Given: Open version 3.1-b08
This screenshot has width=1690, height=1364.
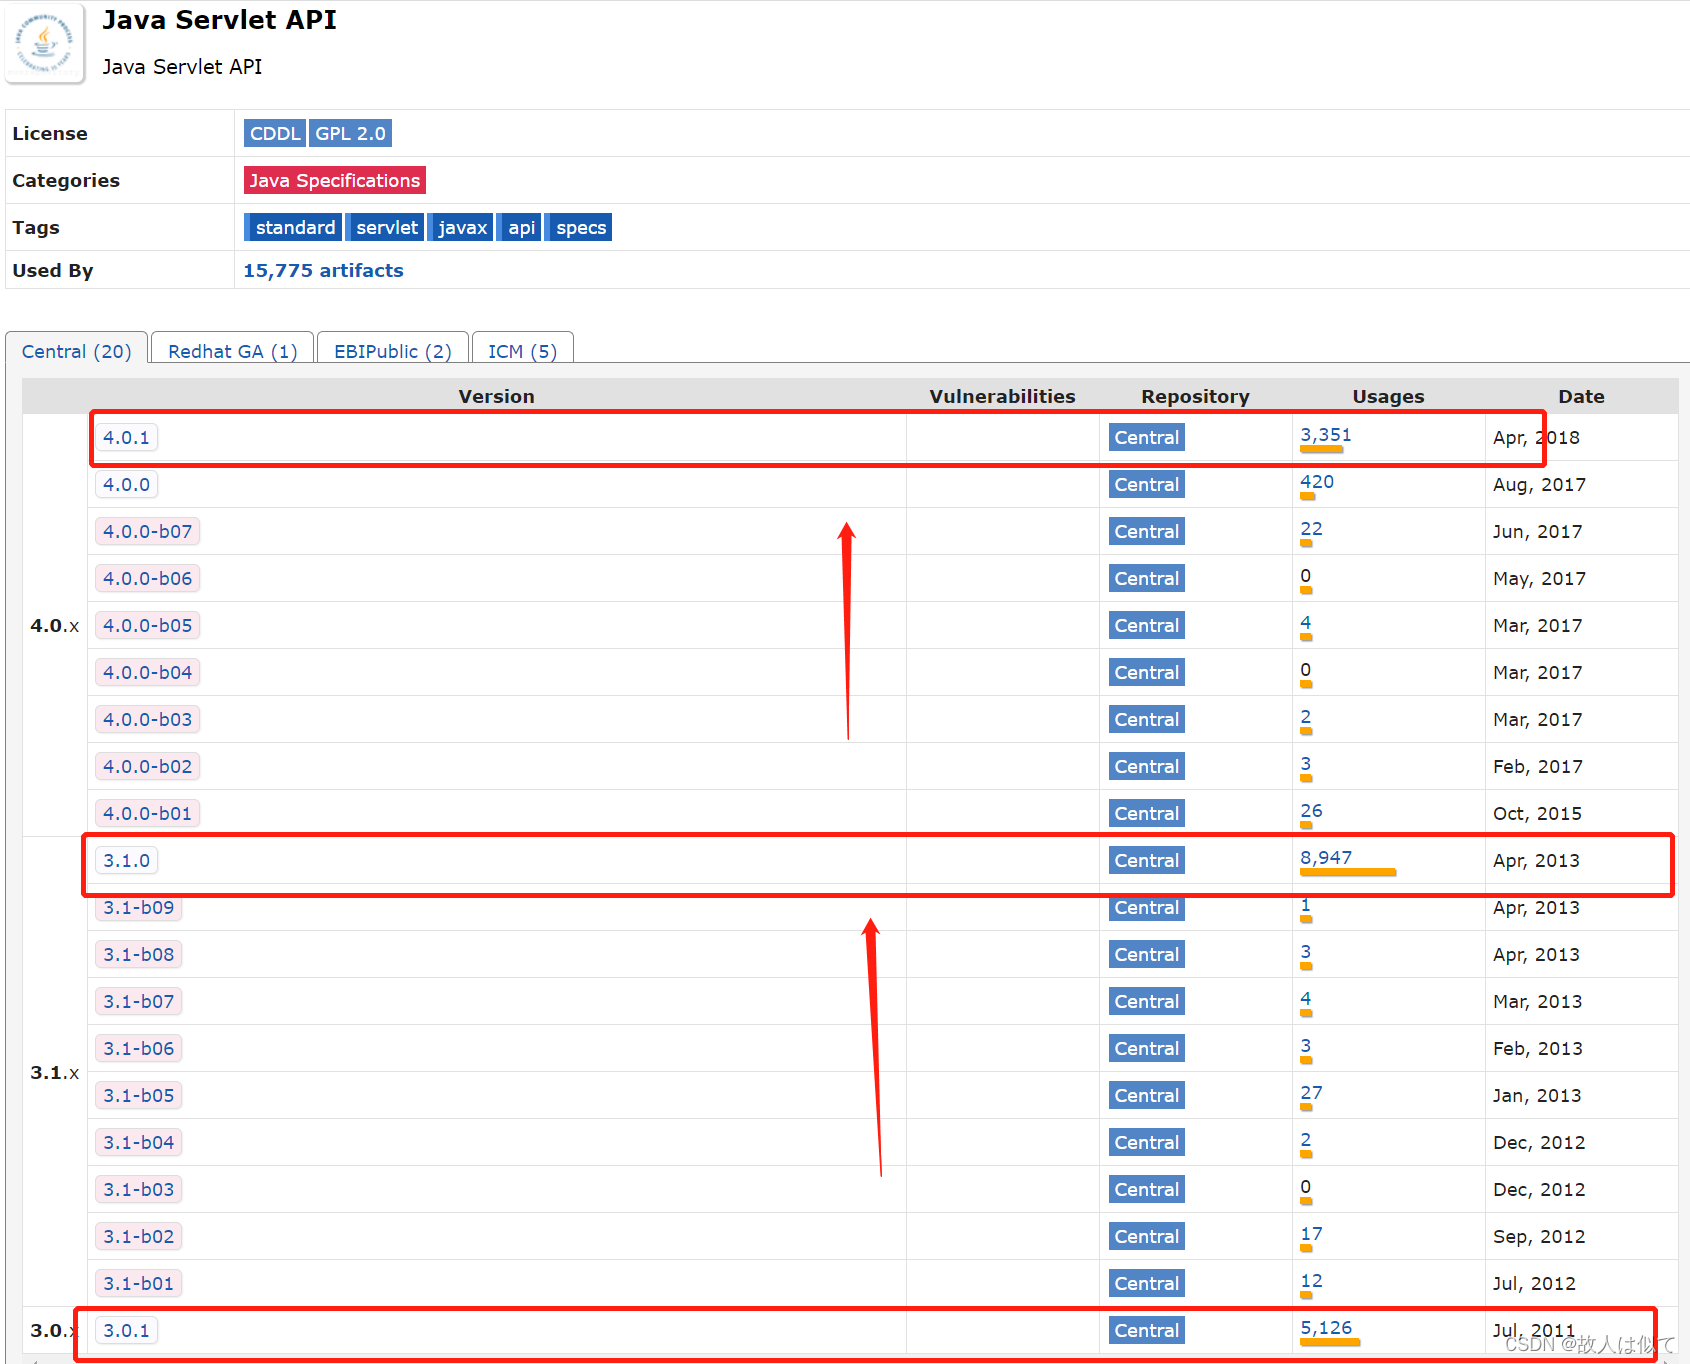Looking at the screenshot, I should click(139, 954).
